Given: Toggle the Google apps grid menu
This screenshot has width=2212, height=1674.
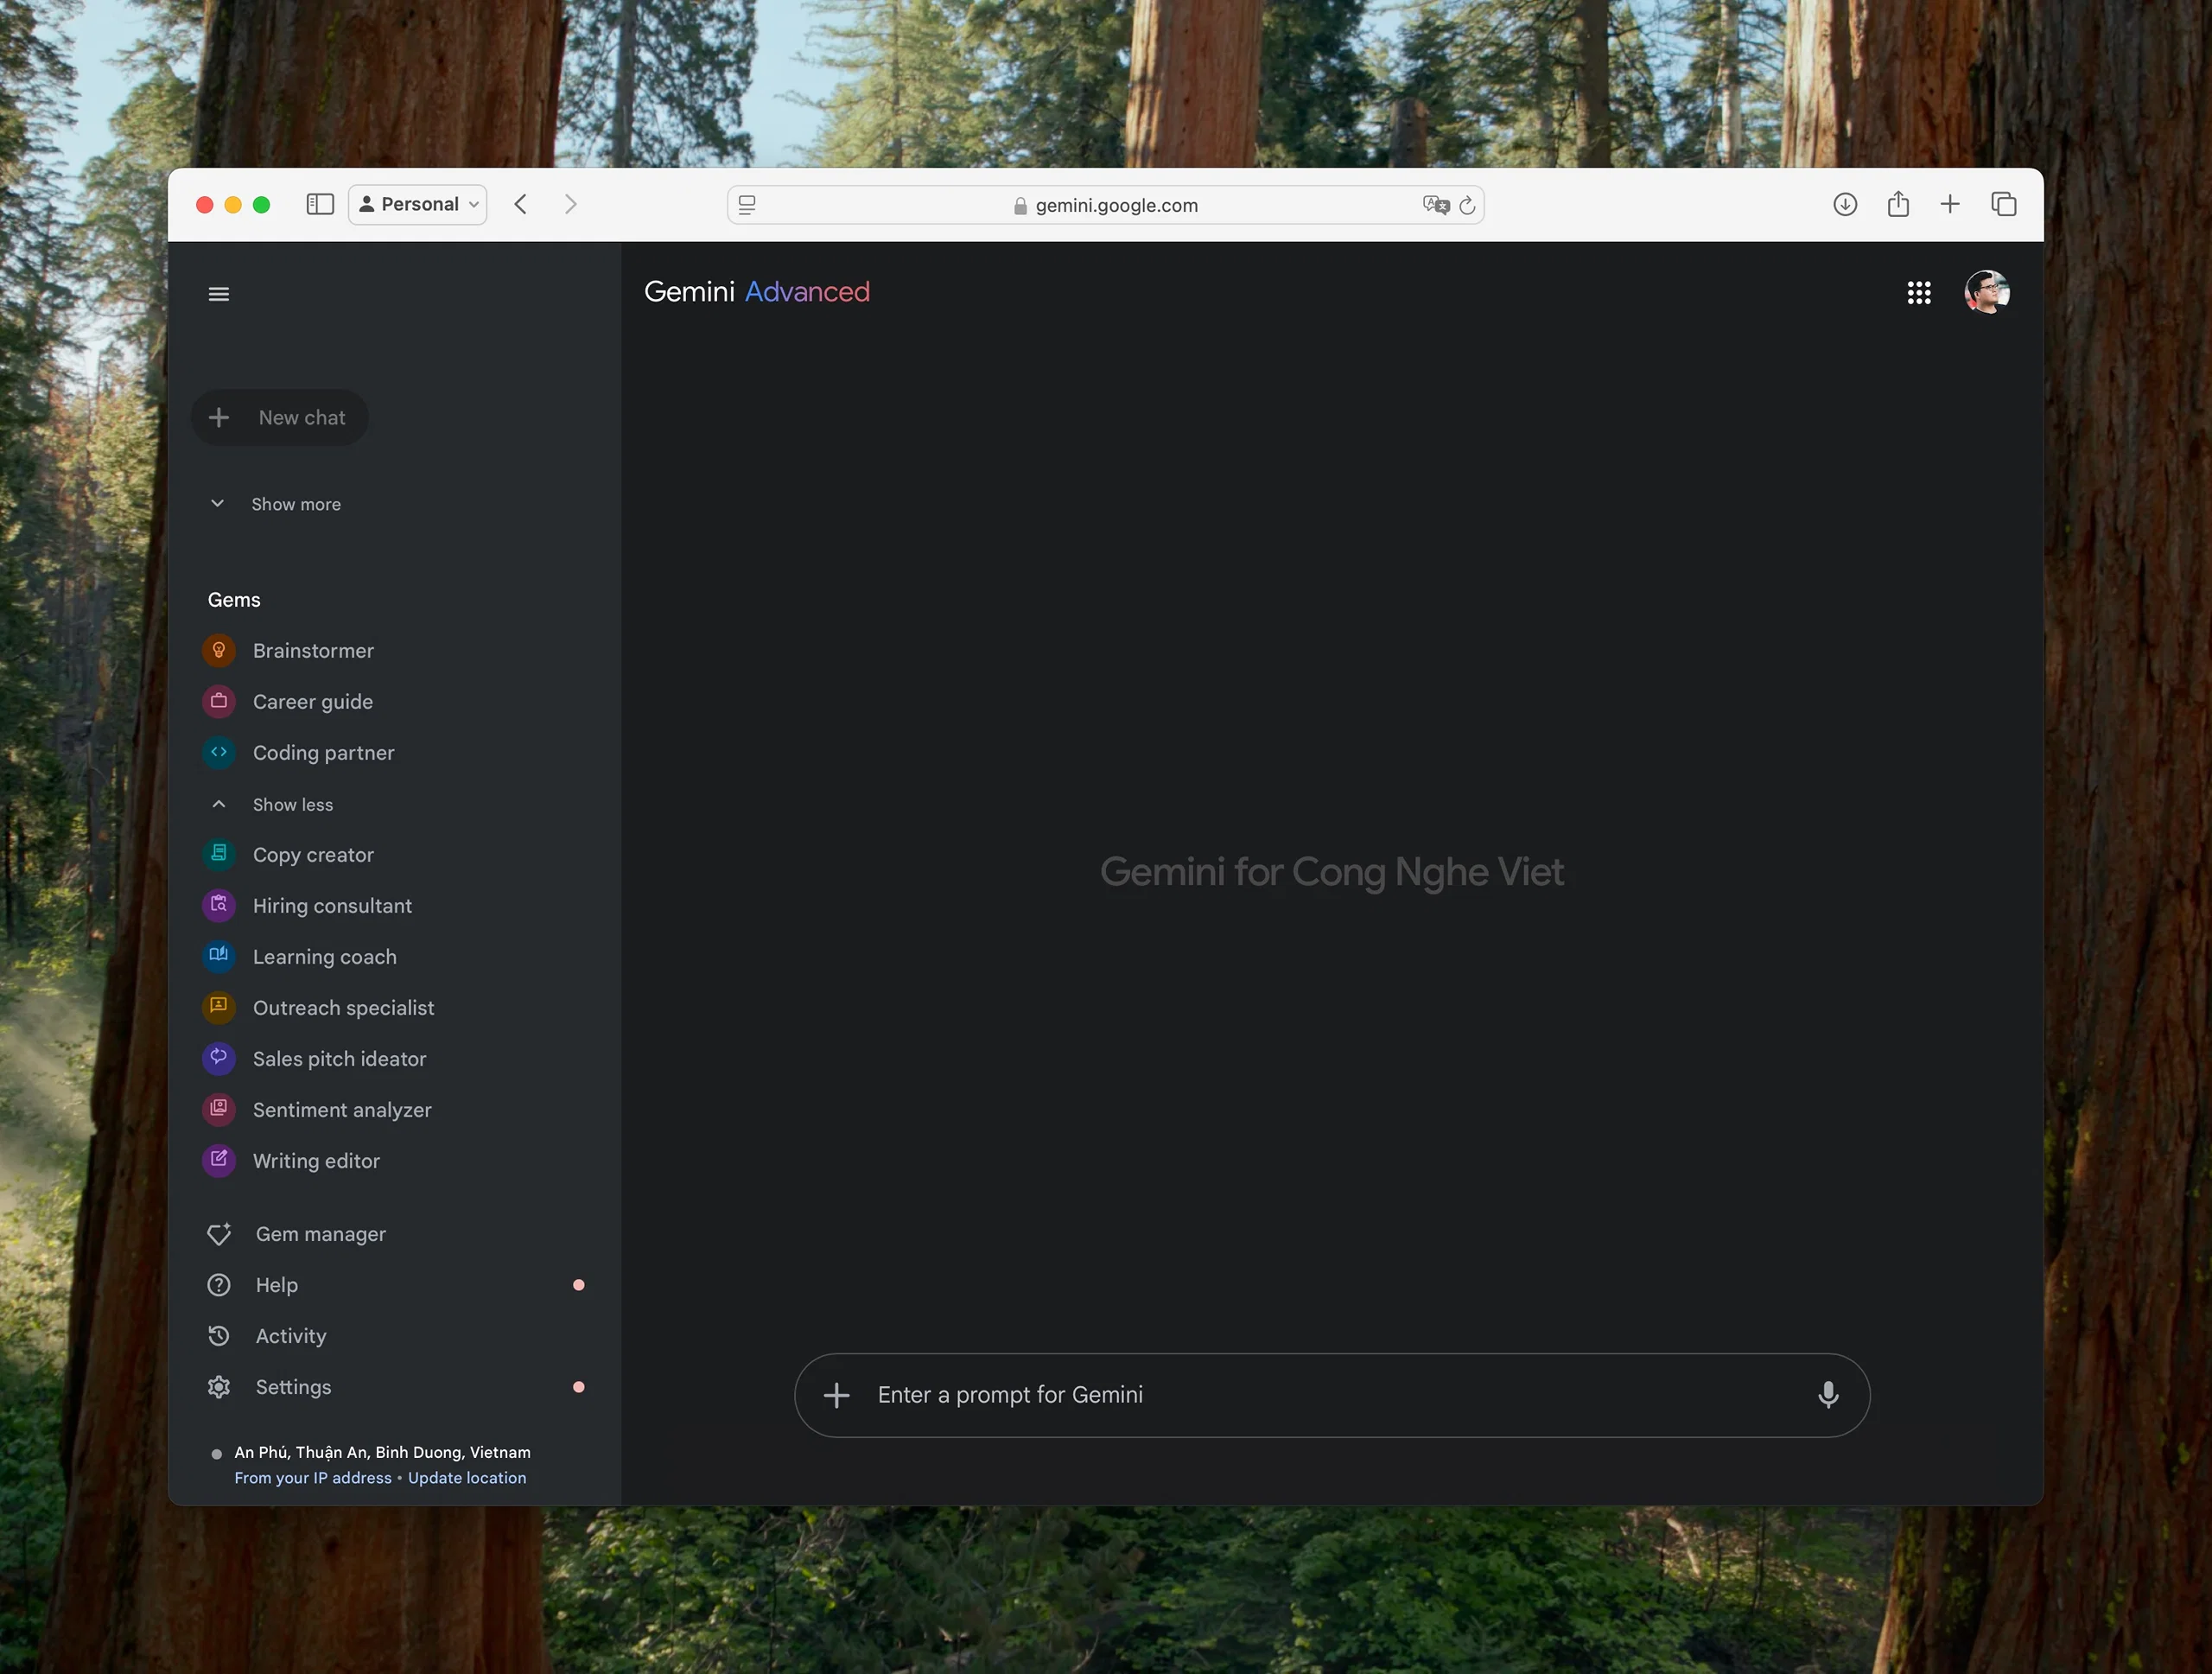Looking at the screenshot, I should [x=1918, y=290].
